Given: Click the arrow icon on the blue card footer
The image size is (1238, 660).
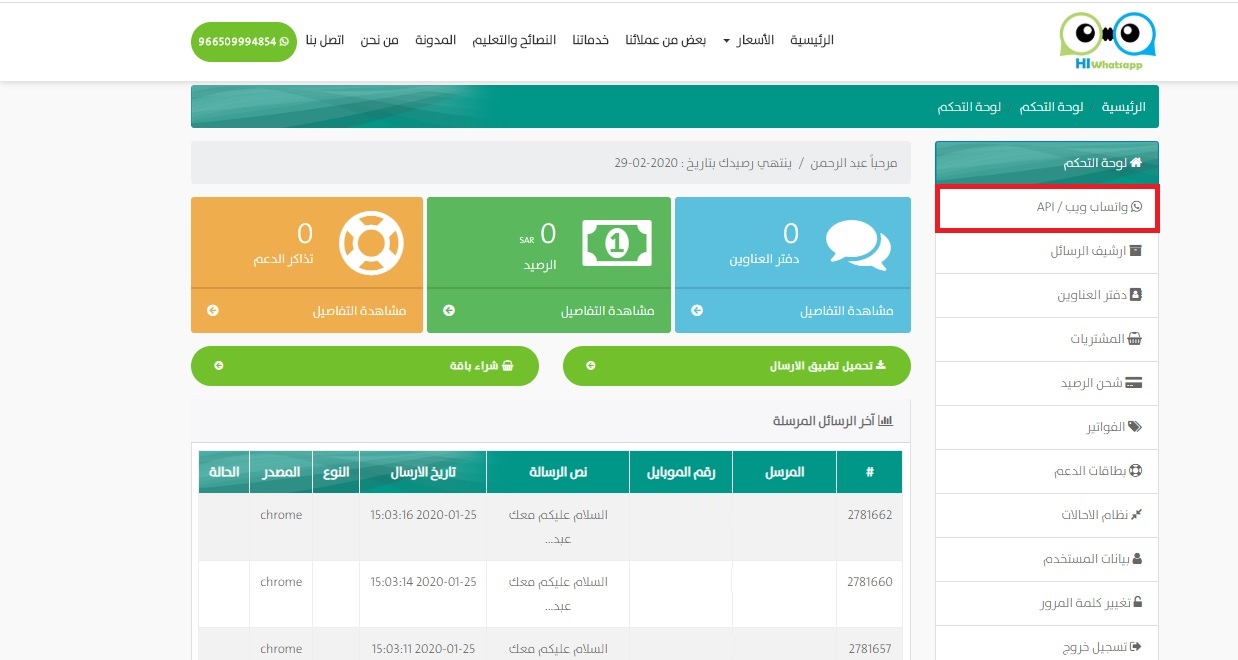Looking at the screenshot, I should [697, 311].
